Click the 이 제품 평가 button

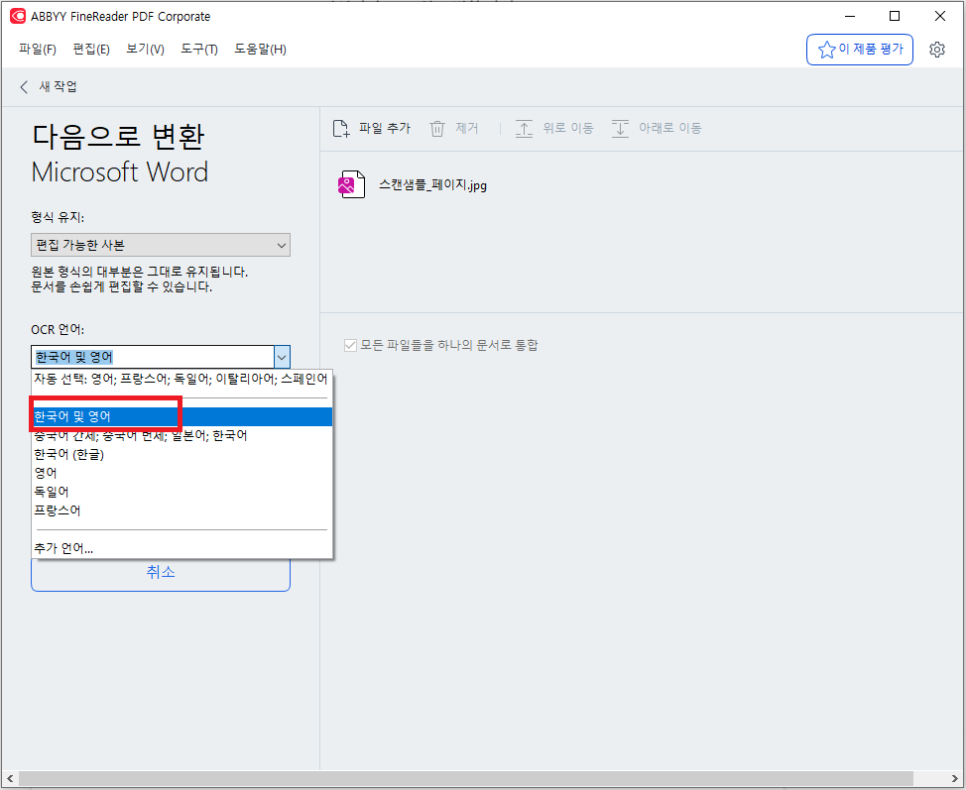pyautogui.click(x=859, y=49)
